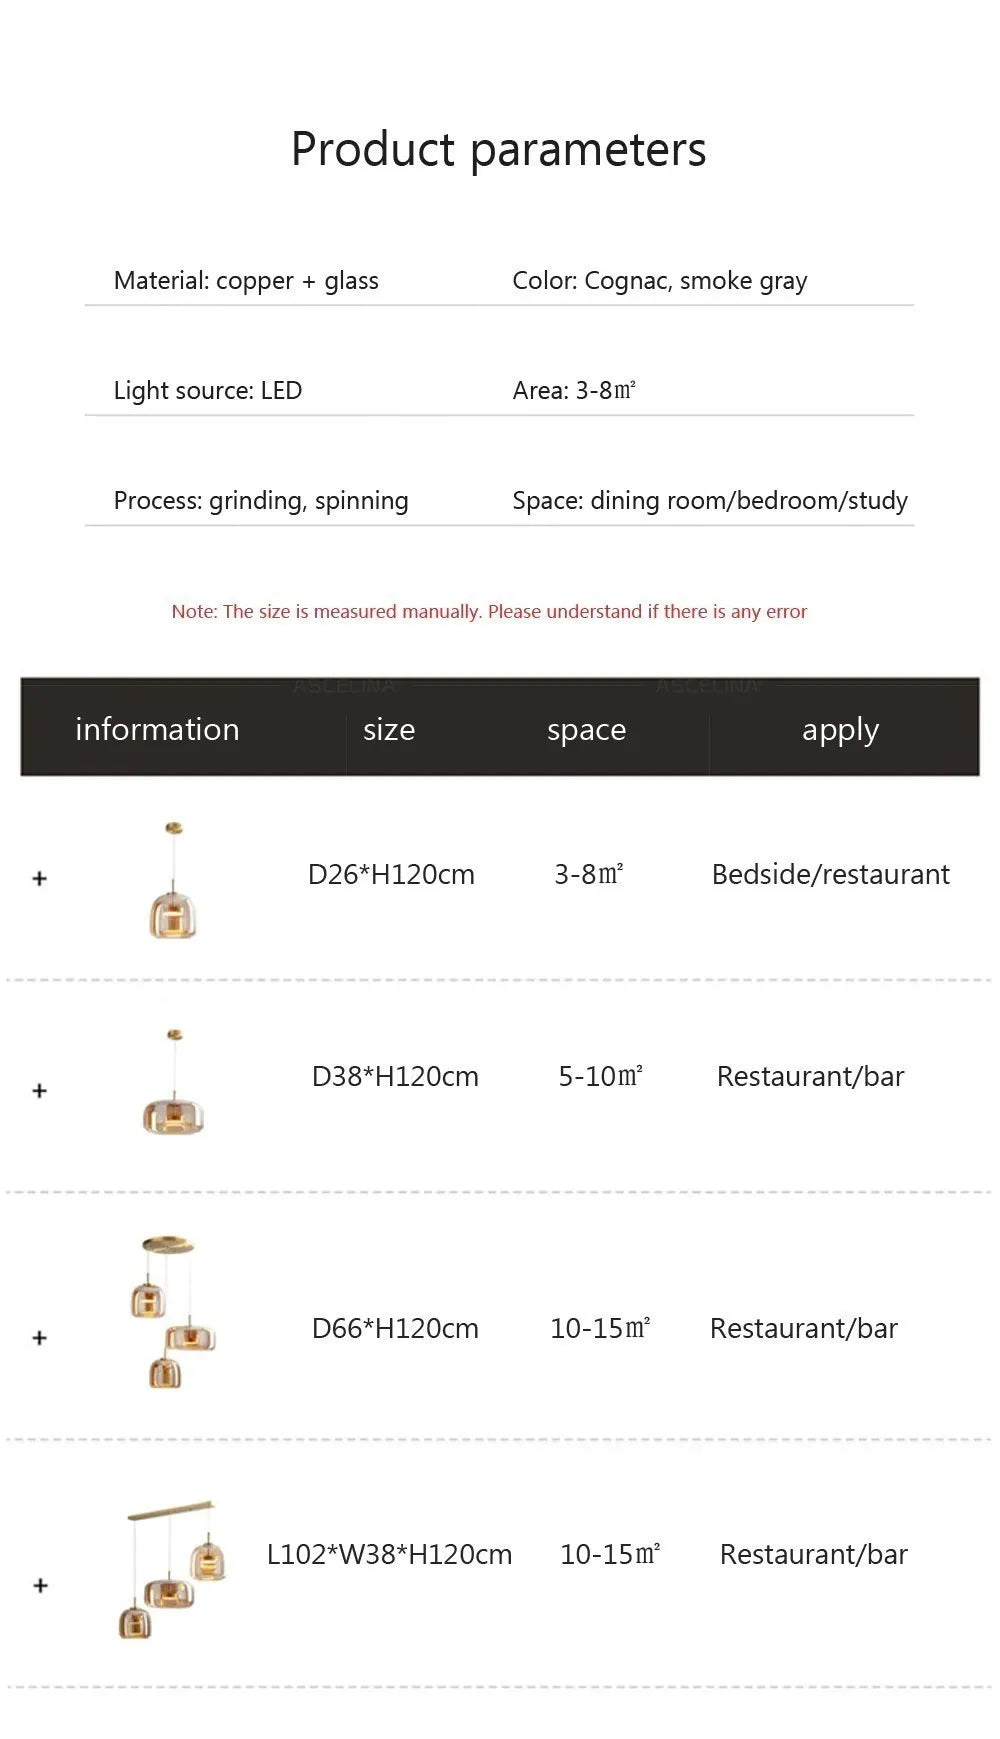Click the 'Product parameters' heading
The image size is (1000, 1739).
click(x=498, y=150)
